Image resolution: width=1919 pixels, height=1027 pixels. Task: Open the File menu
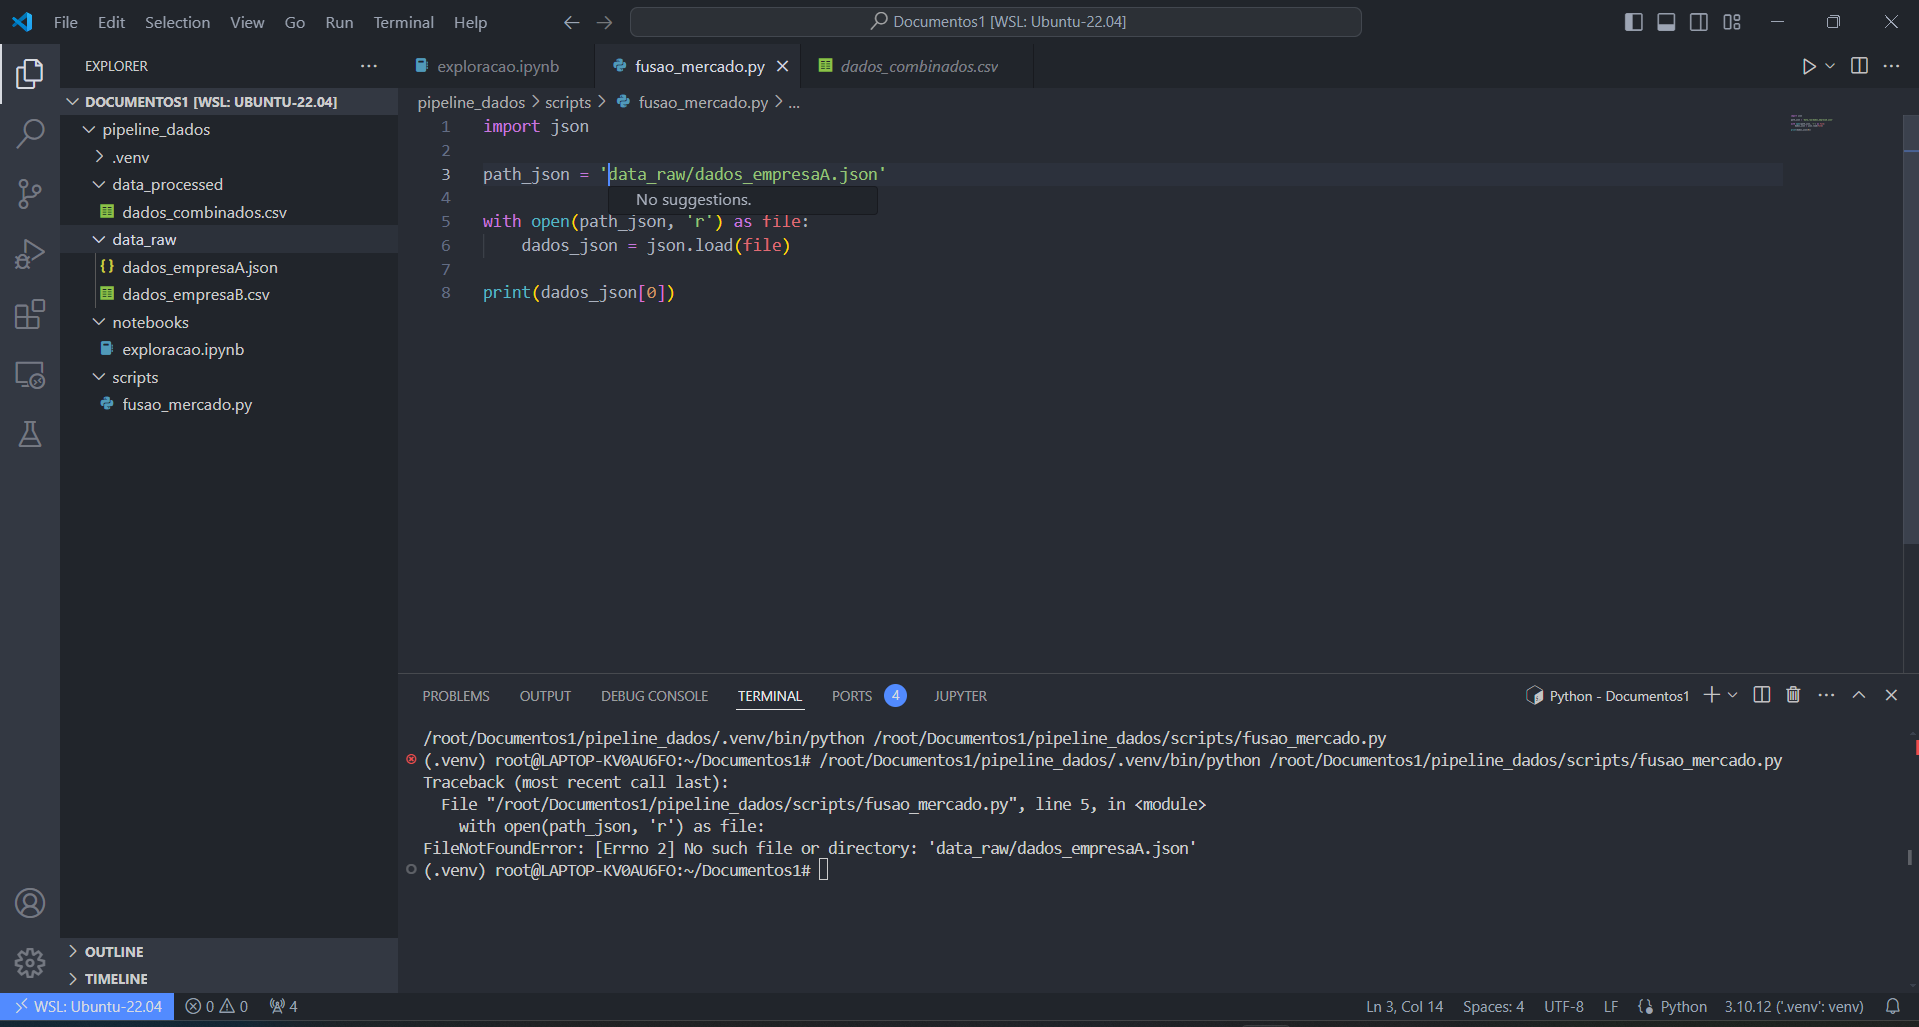tap(66, 22)
